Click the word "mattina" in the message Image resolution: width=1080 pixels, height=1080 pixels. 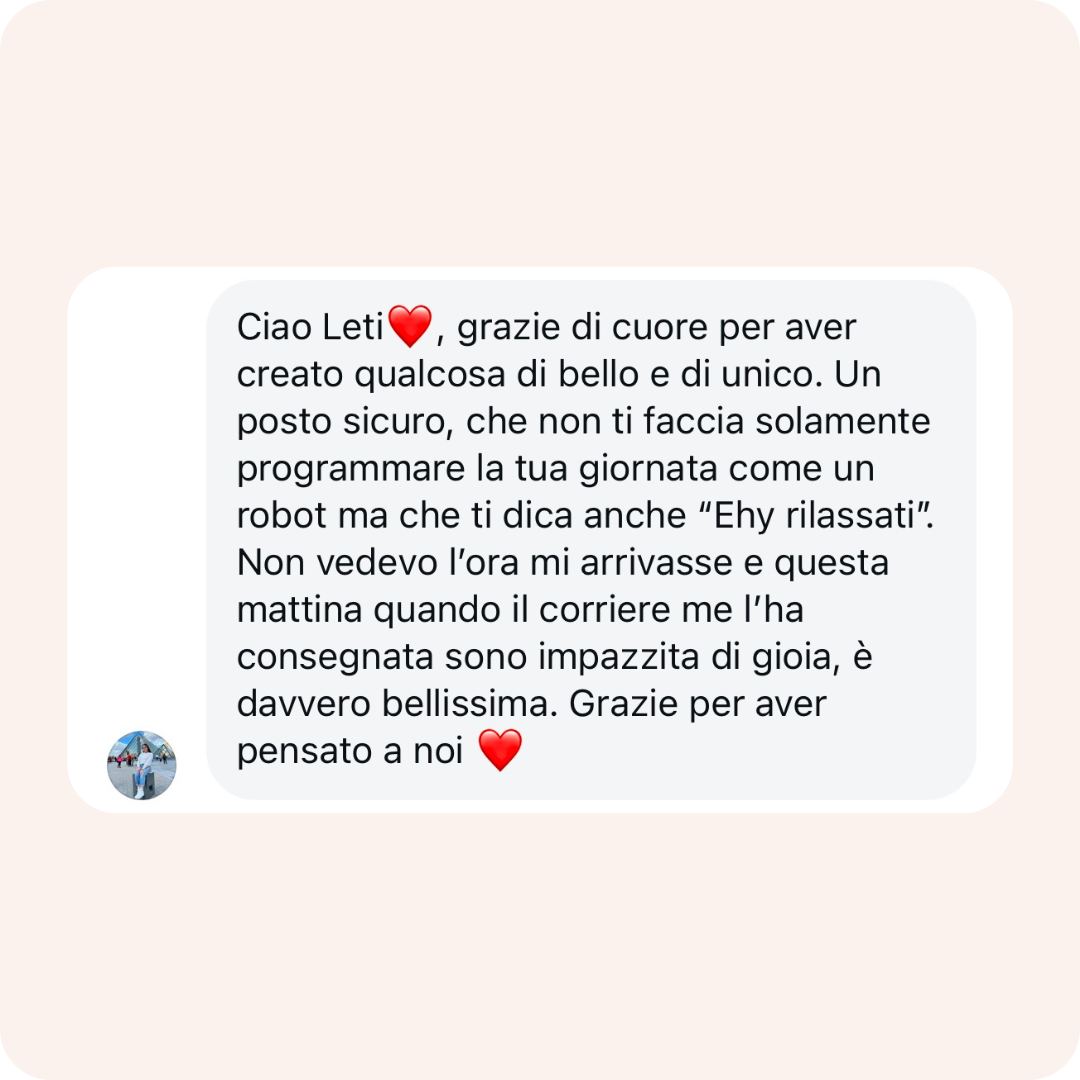(x=300, y=610)
